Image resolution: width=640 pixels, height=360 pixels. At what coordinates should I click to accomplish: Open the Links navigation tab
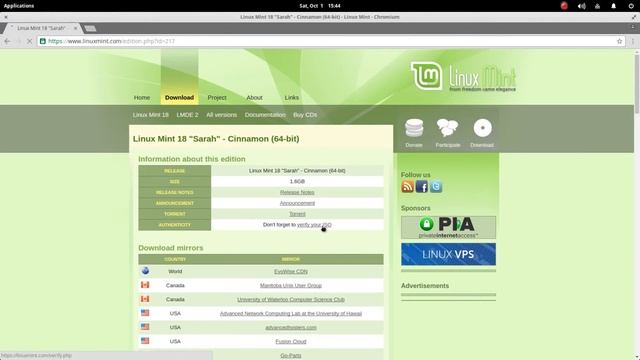coord(291,98)
